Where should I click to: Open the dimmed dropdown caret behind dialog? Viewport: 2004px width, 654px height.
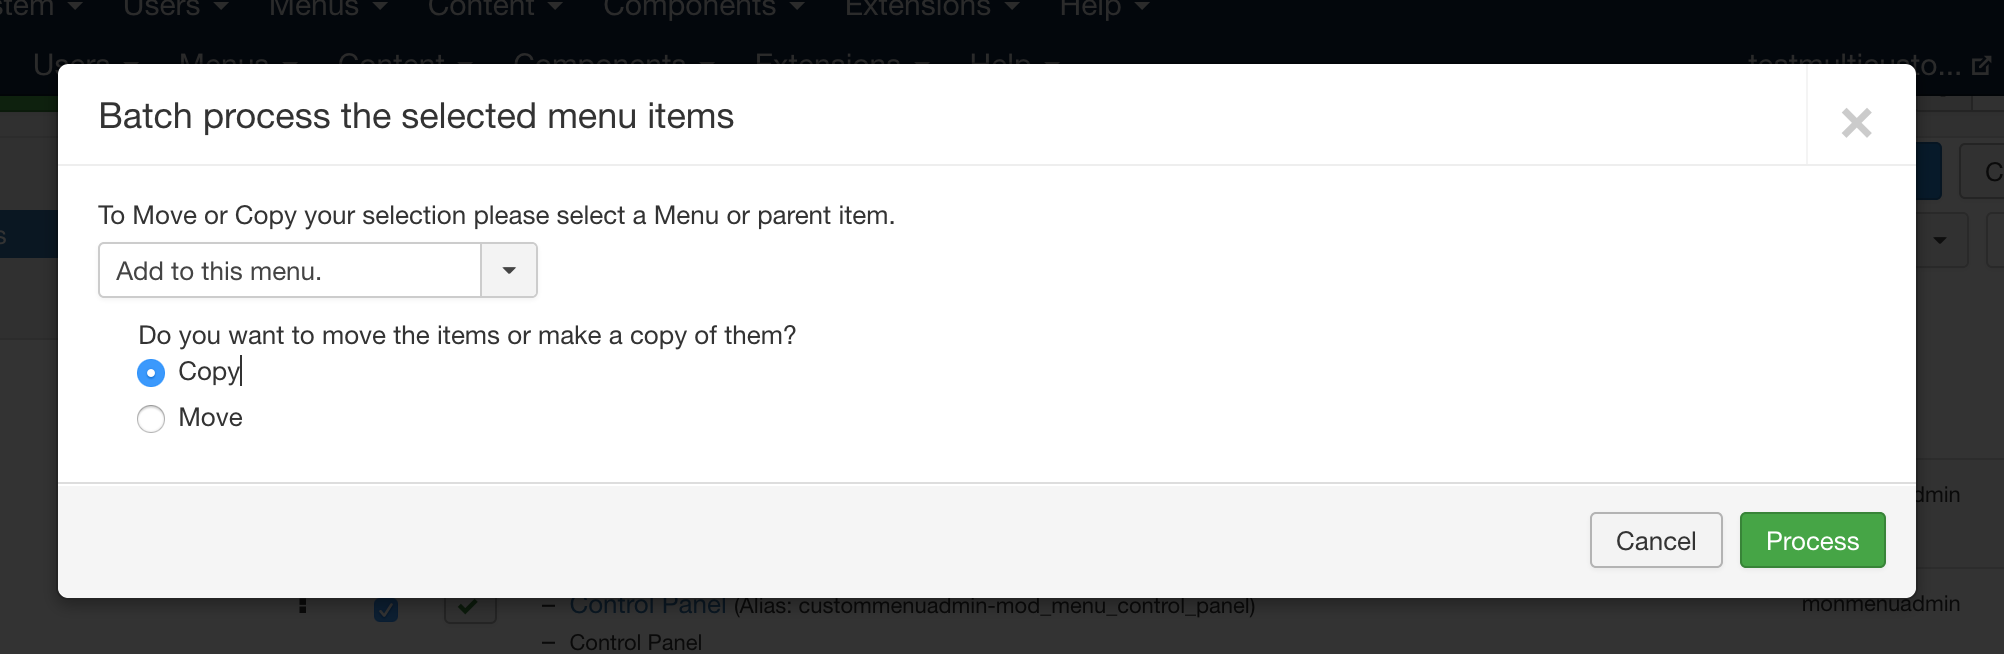click(1940, 240)
